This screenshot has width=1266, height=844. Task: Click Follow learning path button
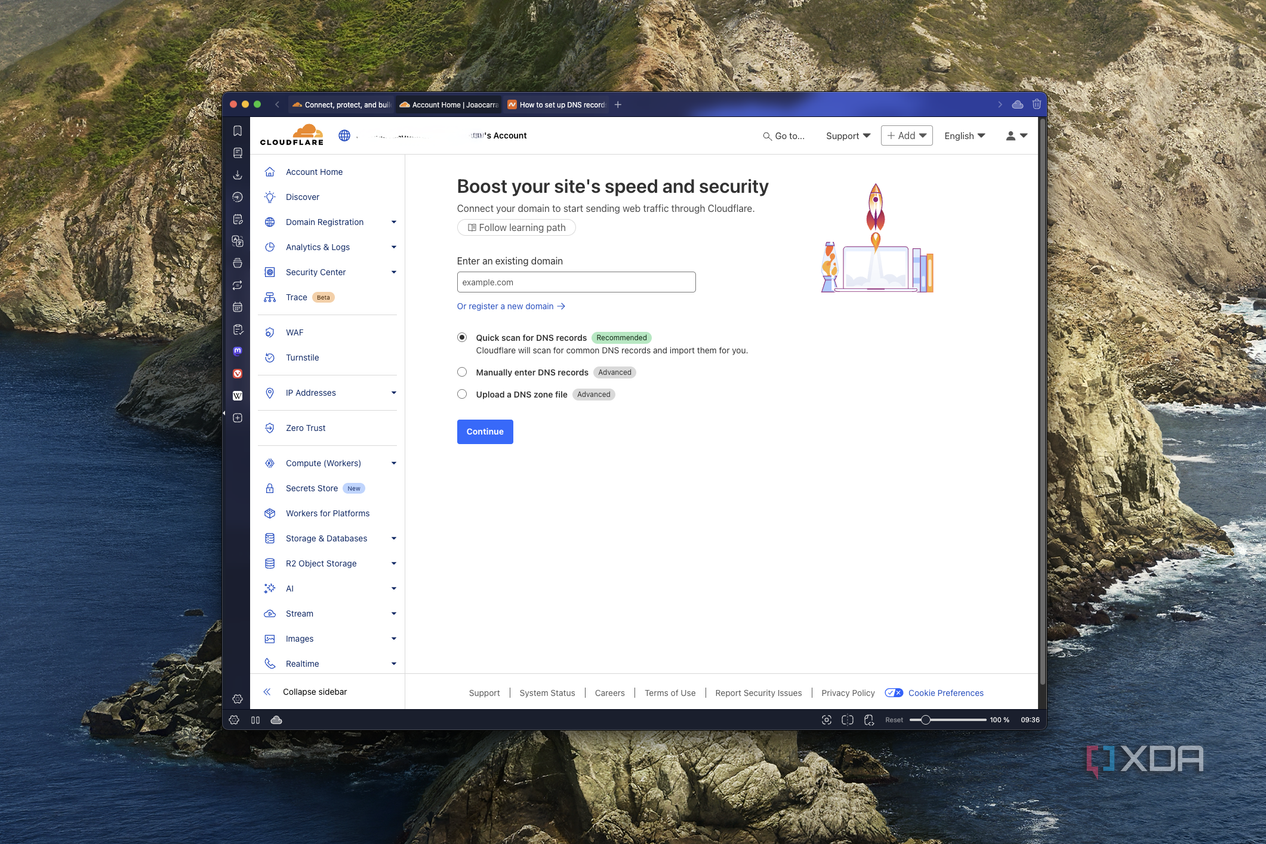pyautogui.click(x=516, y=227)
